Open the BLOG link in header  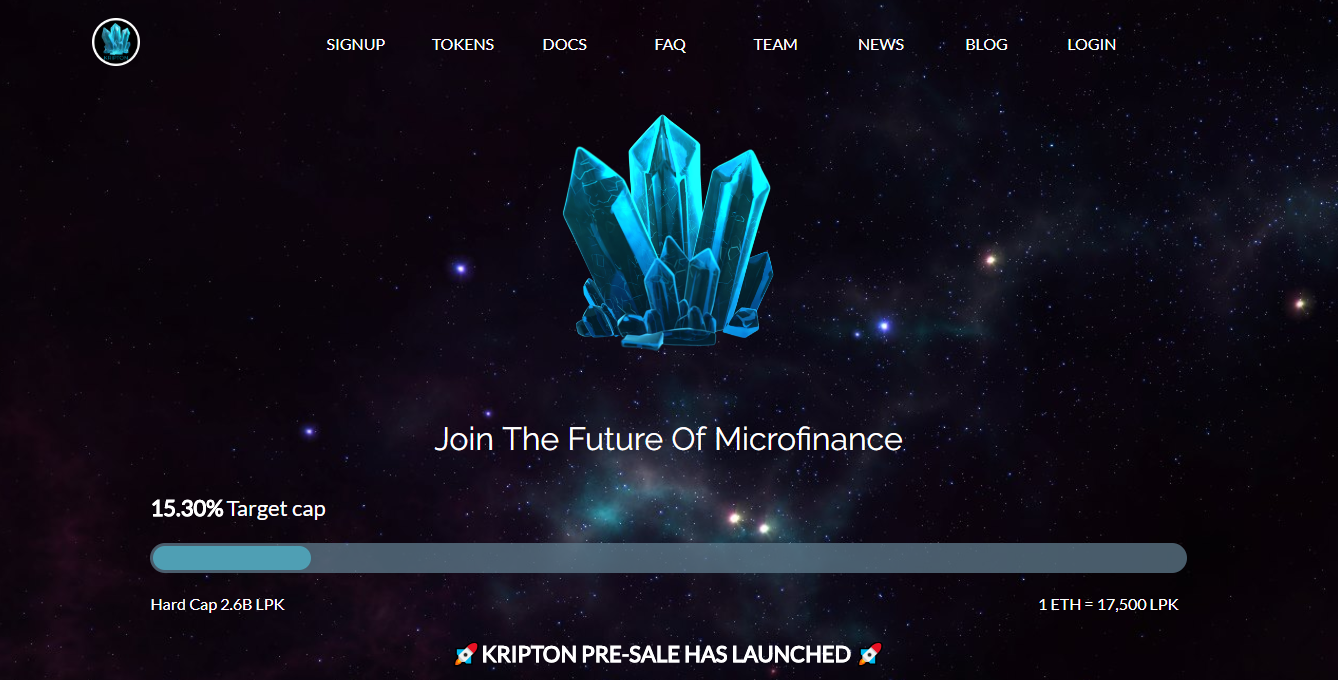coord(987,45)
